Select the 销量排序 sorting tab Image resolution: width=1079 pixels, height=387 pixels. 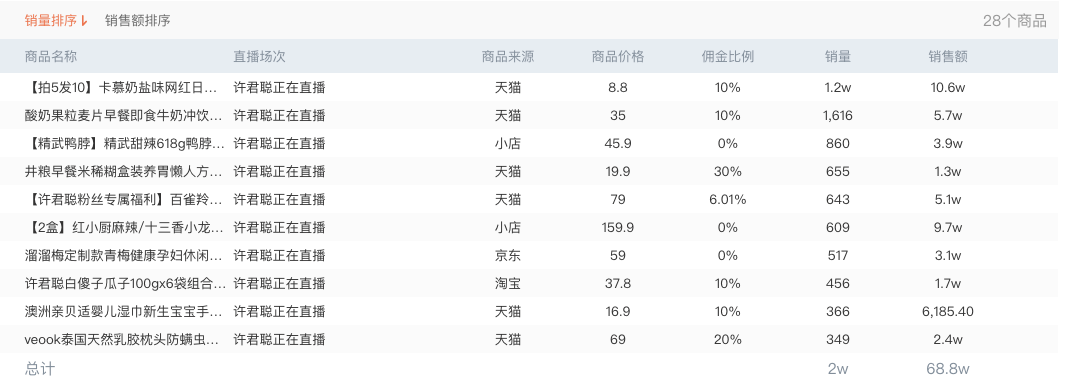[x=51, y=21]
